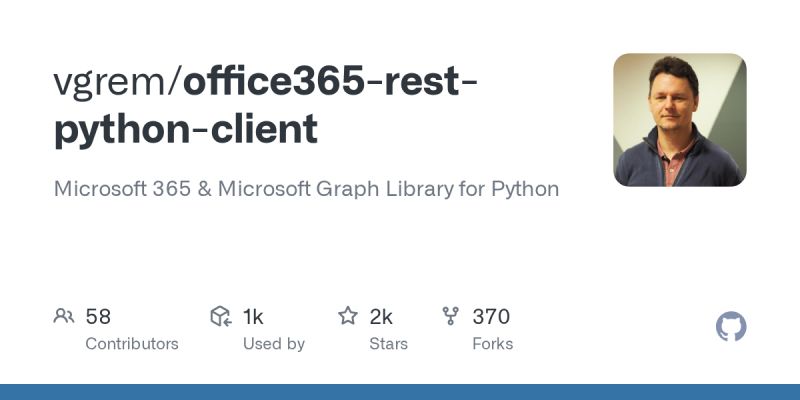800x400 pixels.
Task: Select the "Stars" label
Action: point(388,344)
